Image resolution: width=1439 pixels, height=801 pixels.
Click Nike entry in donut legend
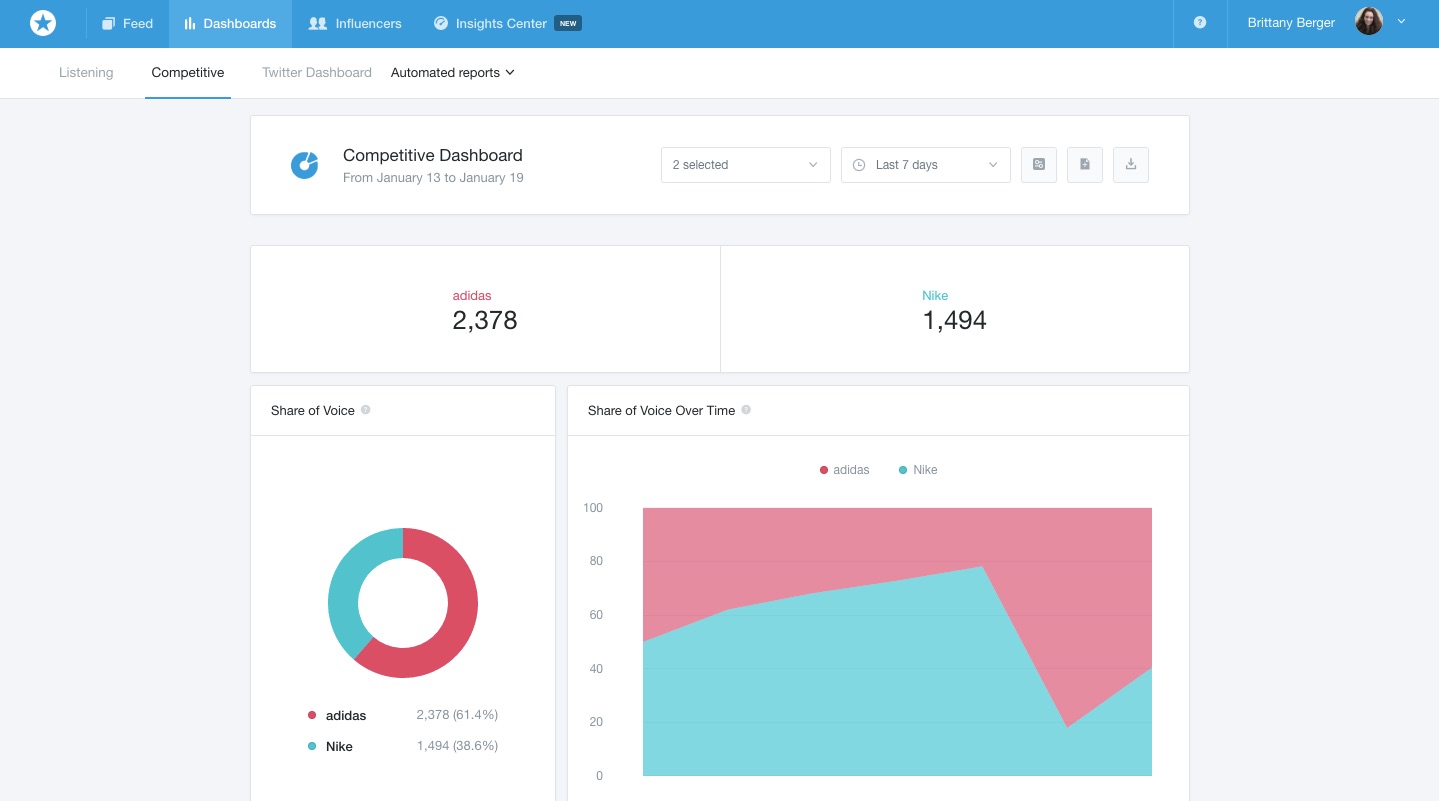[330, 747]
